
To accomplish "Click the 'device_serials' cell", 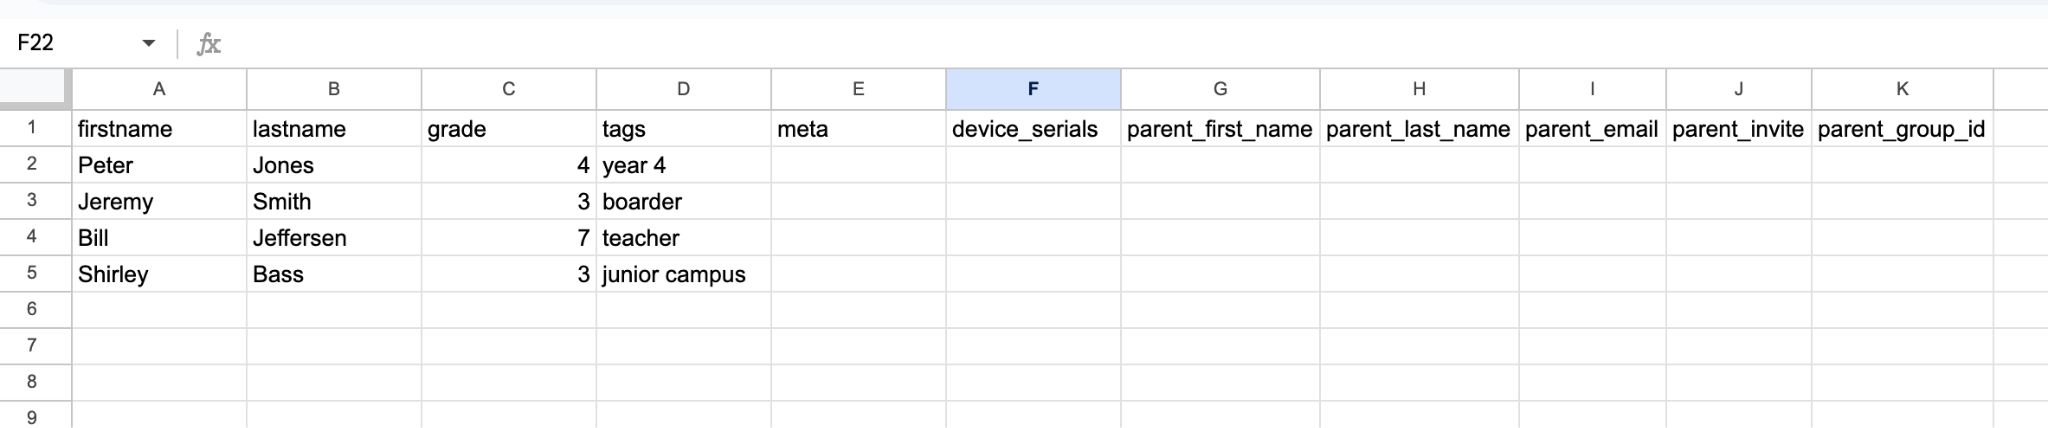I will pyautogui.click(x=1032, y=129).
